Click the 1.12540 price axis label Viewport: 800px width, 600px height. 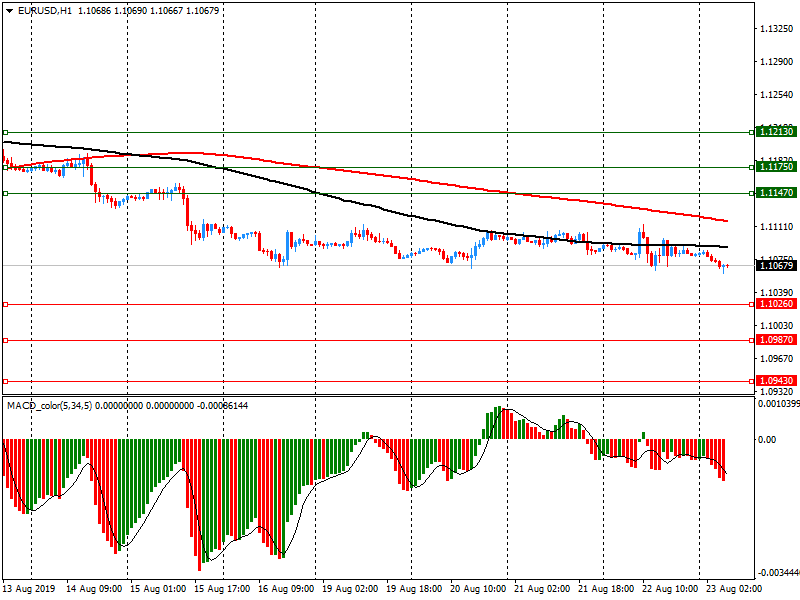(x=777, y=95)
